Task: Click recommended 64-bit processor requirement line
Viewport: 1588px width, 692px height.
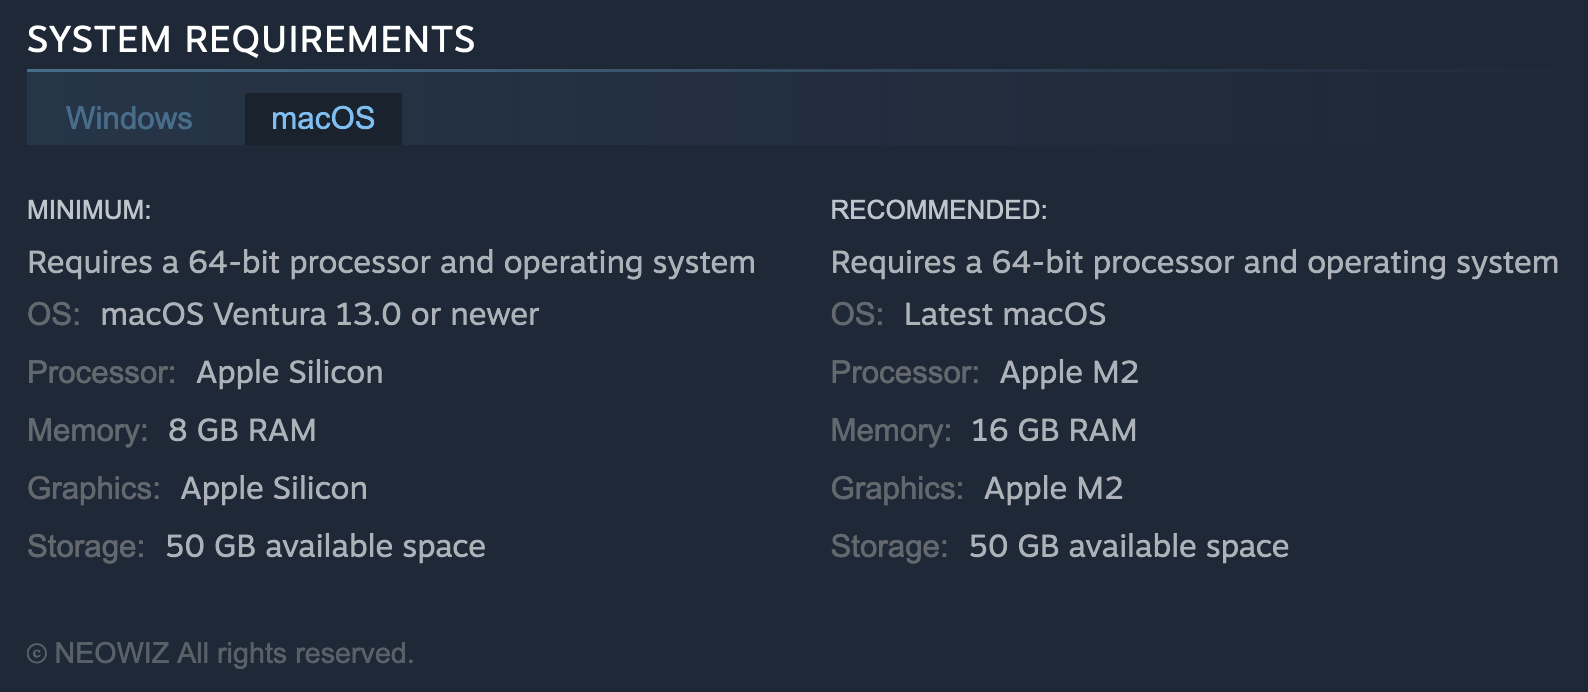Action: (x=1195, y=262)
